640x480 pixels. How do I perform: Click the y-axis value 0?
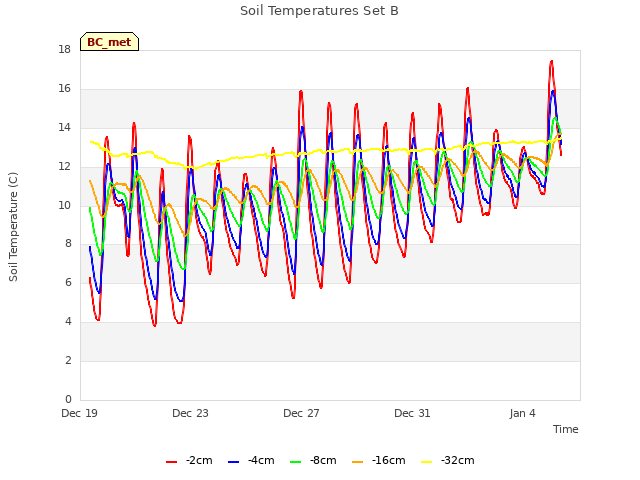coord(68,399)
